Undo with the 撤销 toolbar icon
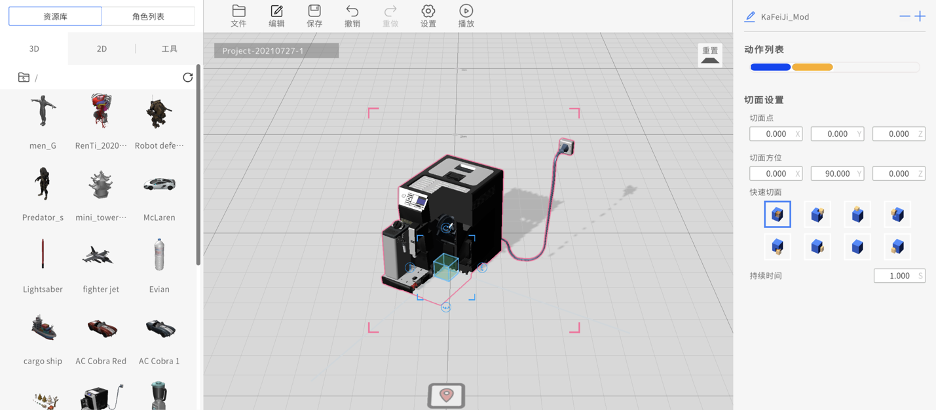 pyautogui.click(x=352, y=16)
